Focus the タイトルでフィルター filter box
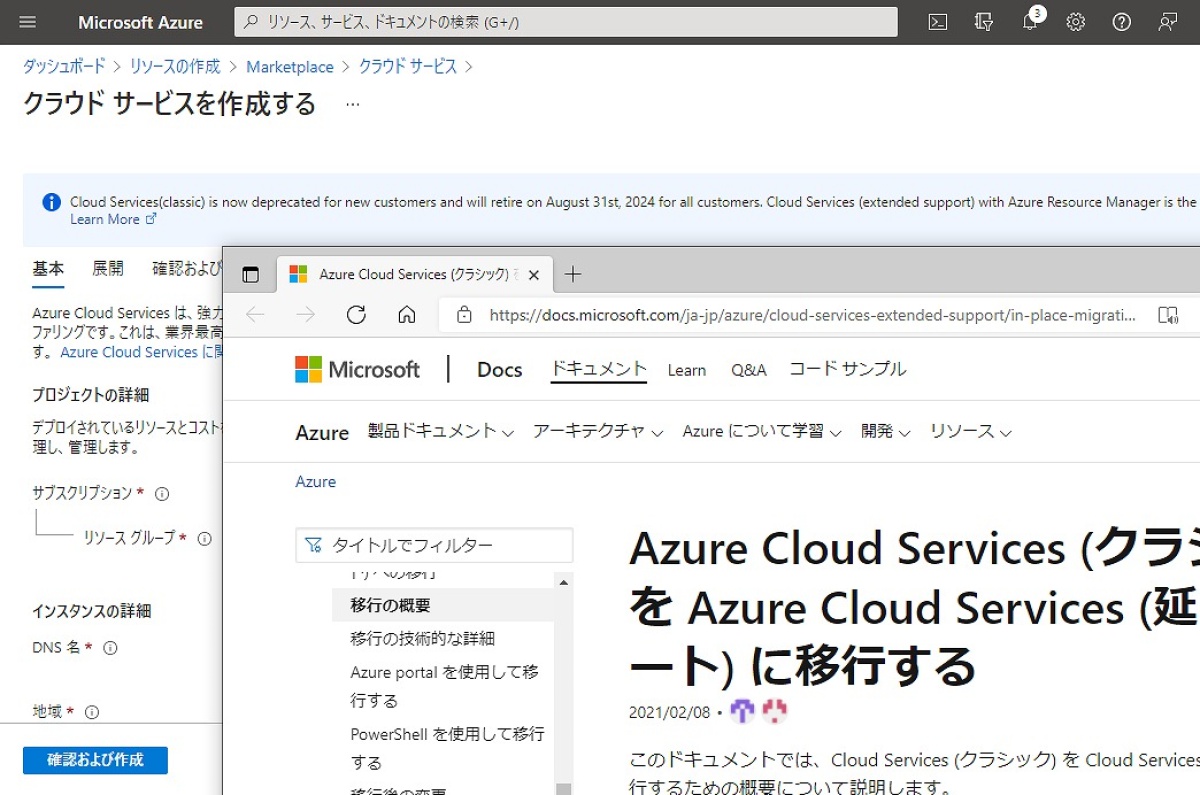The height and width of the screenshot is (795, 1200). tap(435, 546)
